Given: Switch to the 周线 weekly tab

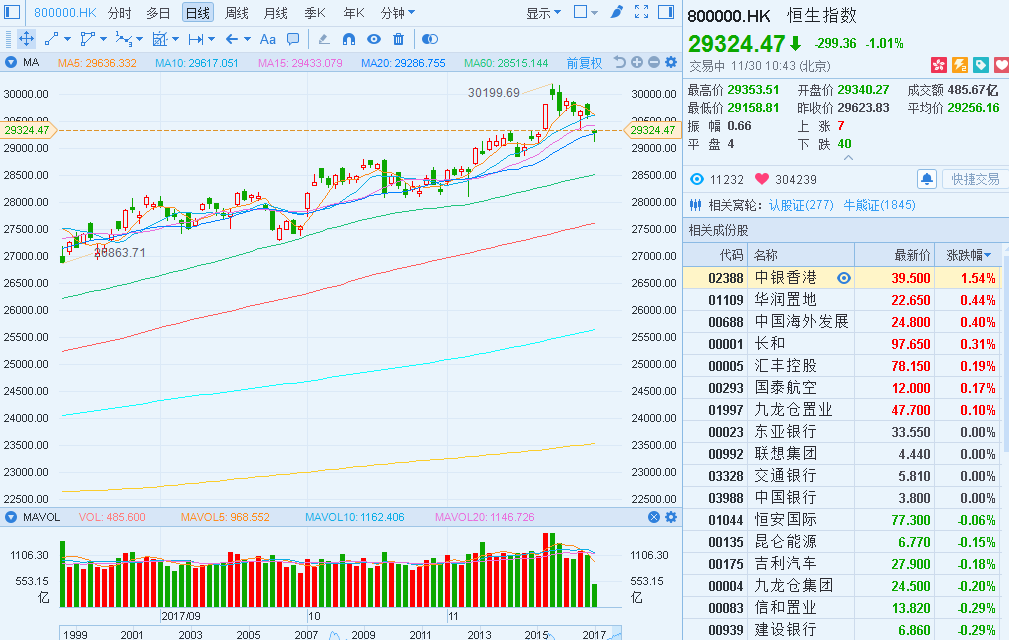Looking at the screenshot, I should [237, 13].
